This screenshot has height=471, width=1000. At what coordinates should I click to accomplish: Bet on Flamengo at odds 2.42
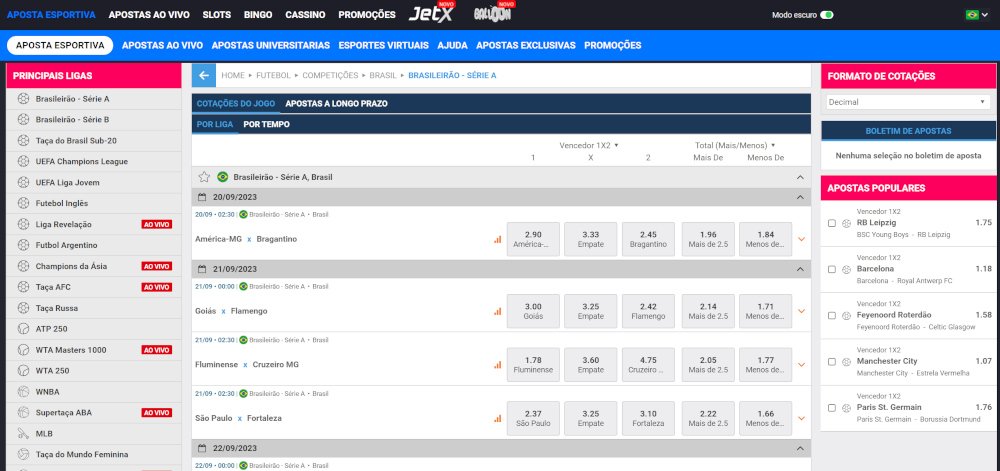tap(647, 311)
